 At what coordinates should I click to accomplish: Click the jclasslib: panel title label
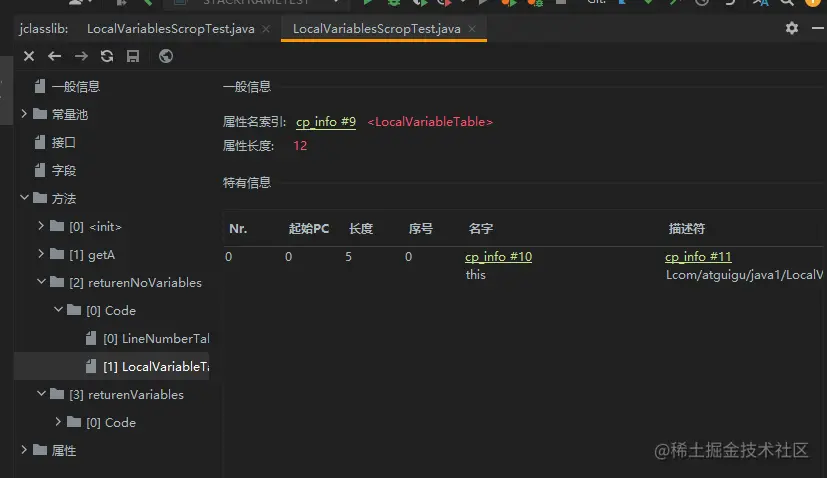pos(44,29)
